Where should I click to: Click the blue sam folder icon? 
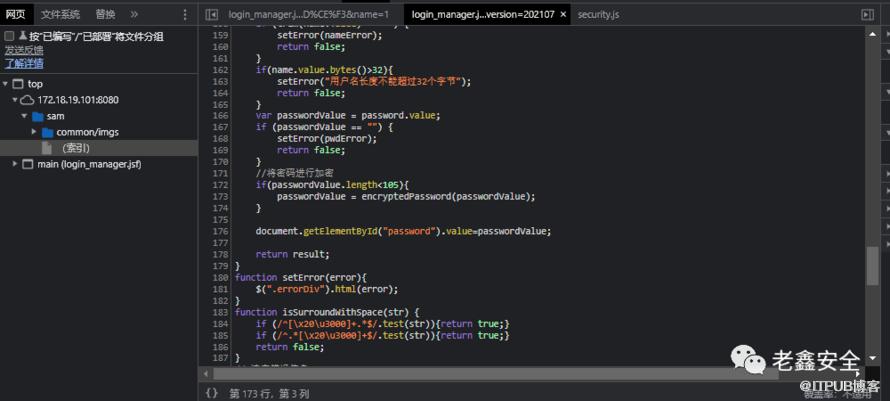tap(37, 116)
